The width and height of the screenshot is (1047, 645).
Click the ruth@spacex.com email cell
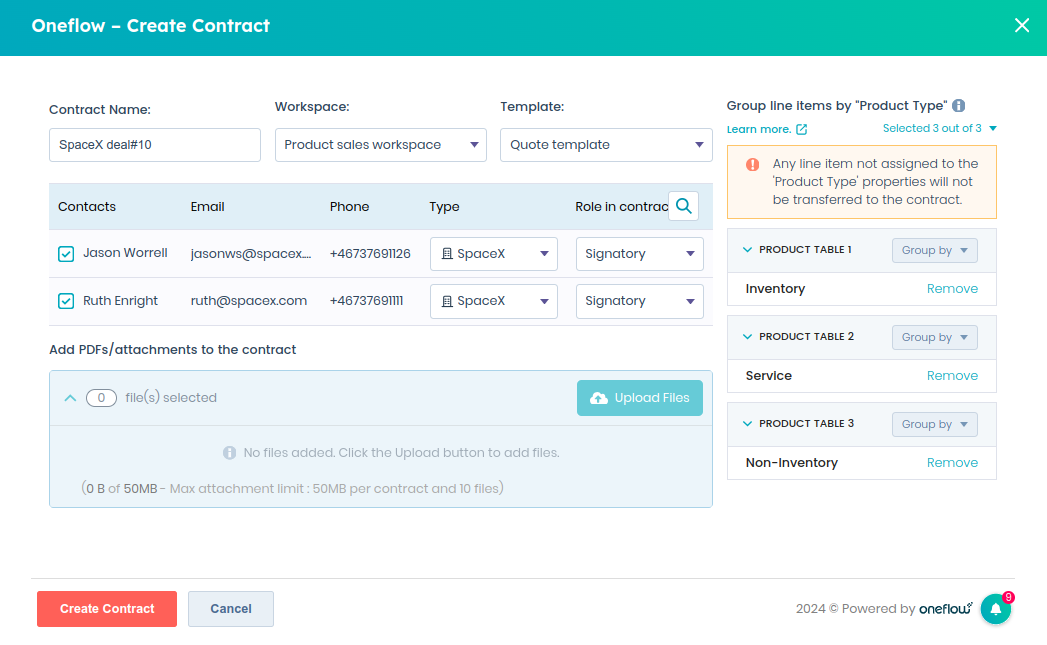pyautogui.click(x=249, y=301)
